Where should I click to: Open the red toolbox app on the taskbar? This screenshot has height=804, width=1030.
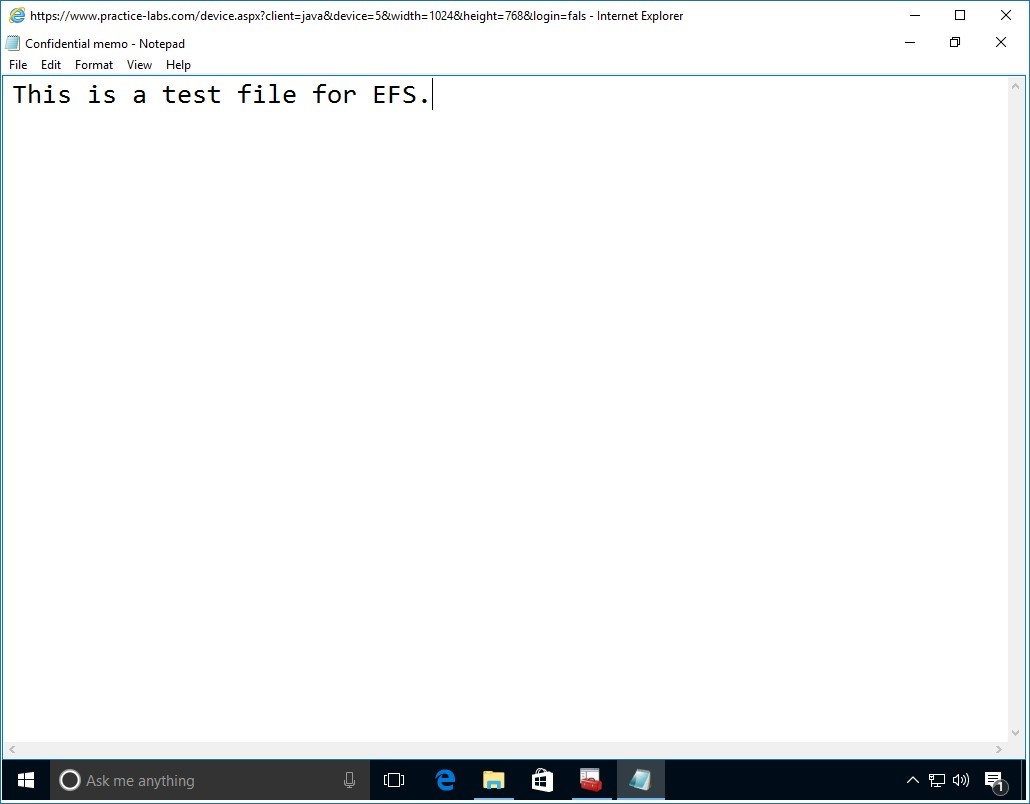(x=590, y=780)
